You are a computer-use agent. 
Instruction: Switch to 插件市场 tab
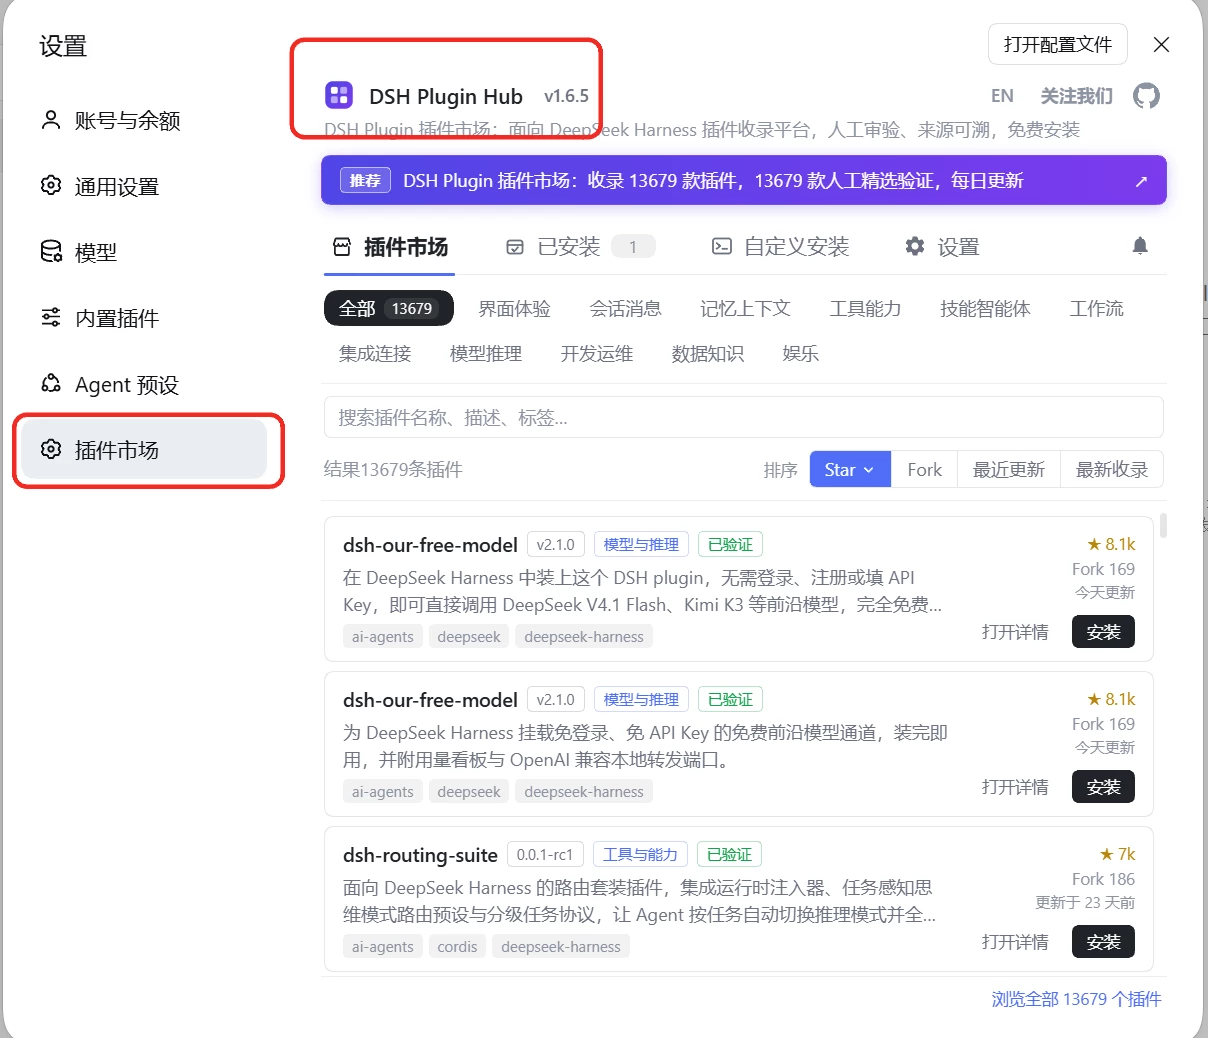390,247
